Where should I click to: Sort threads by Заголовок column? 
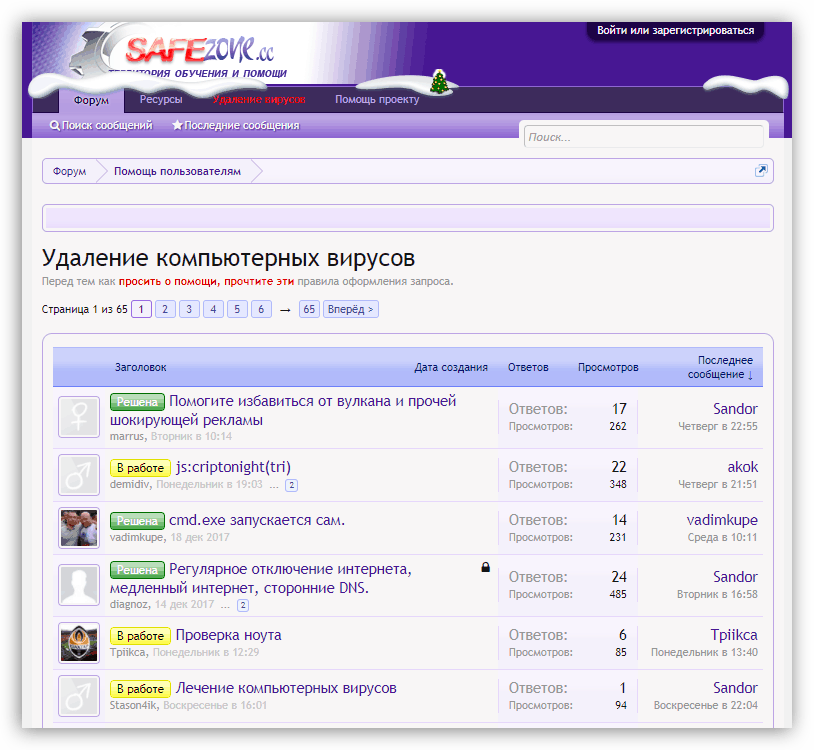(x=141, y=367)
